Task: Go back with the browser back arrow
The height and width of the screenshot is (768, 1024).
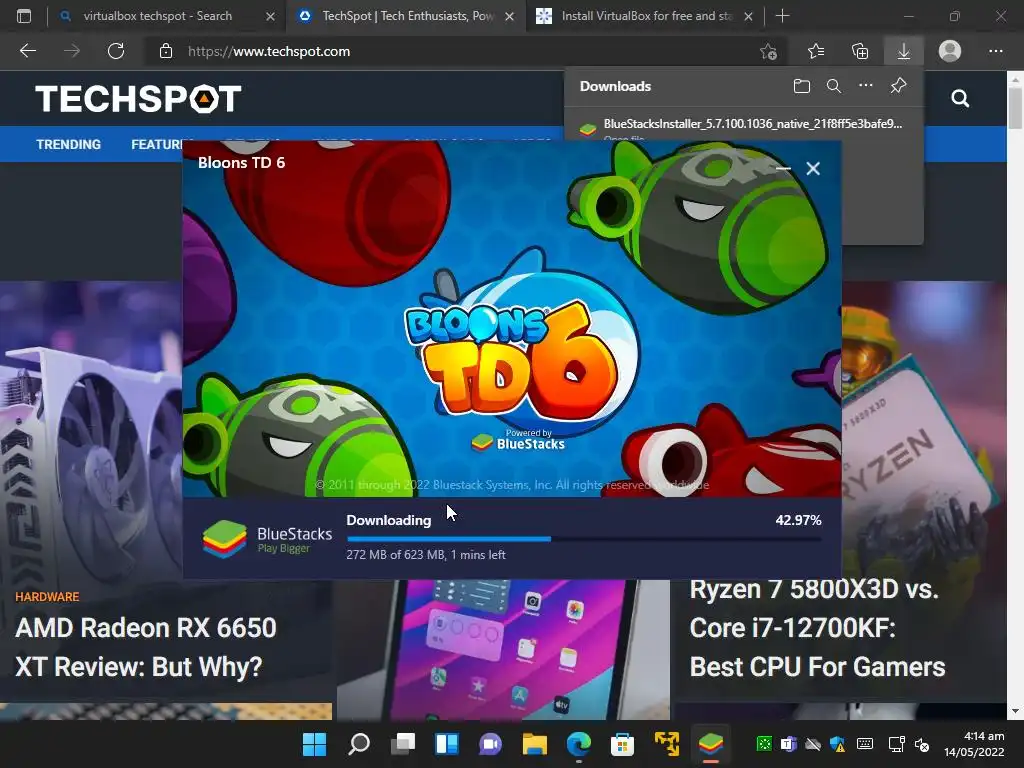Action: coord(27,51)
